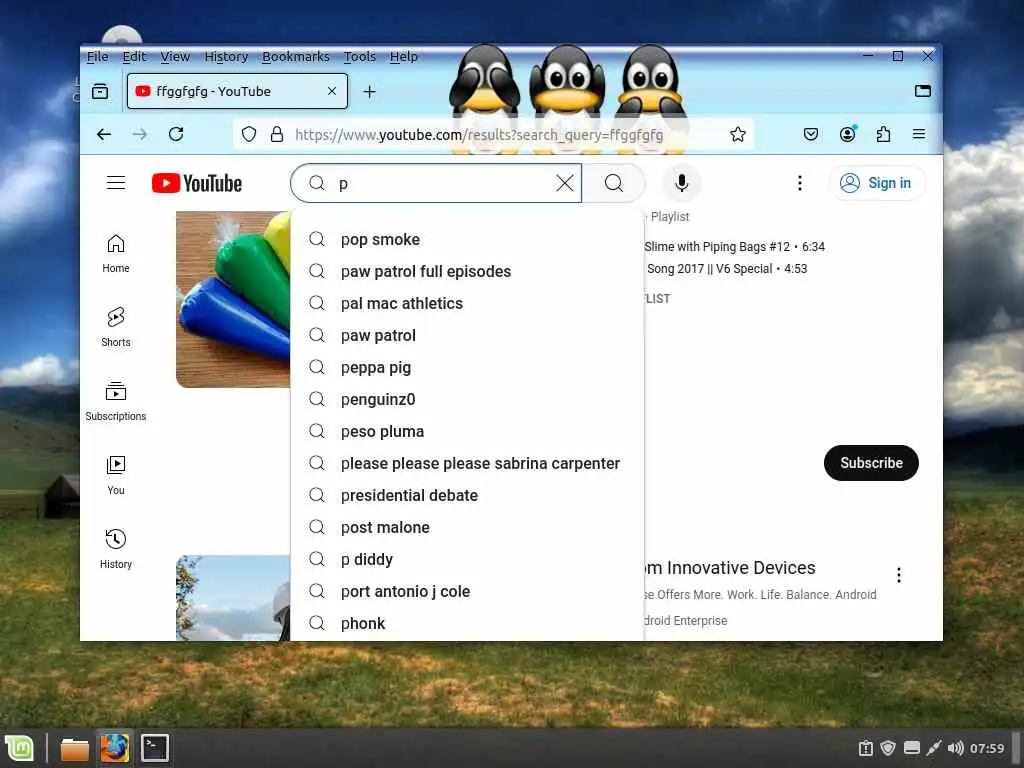Focus the Firefox taskbar entry
Viewport: 1024px width, 768px height.
coord(114,748)
